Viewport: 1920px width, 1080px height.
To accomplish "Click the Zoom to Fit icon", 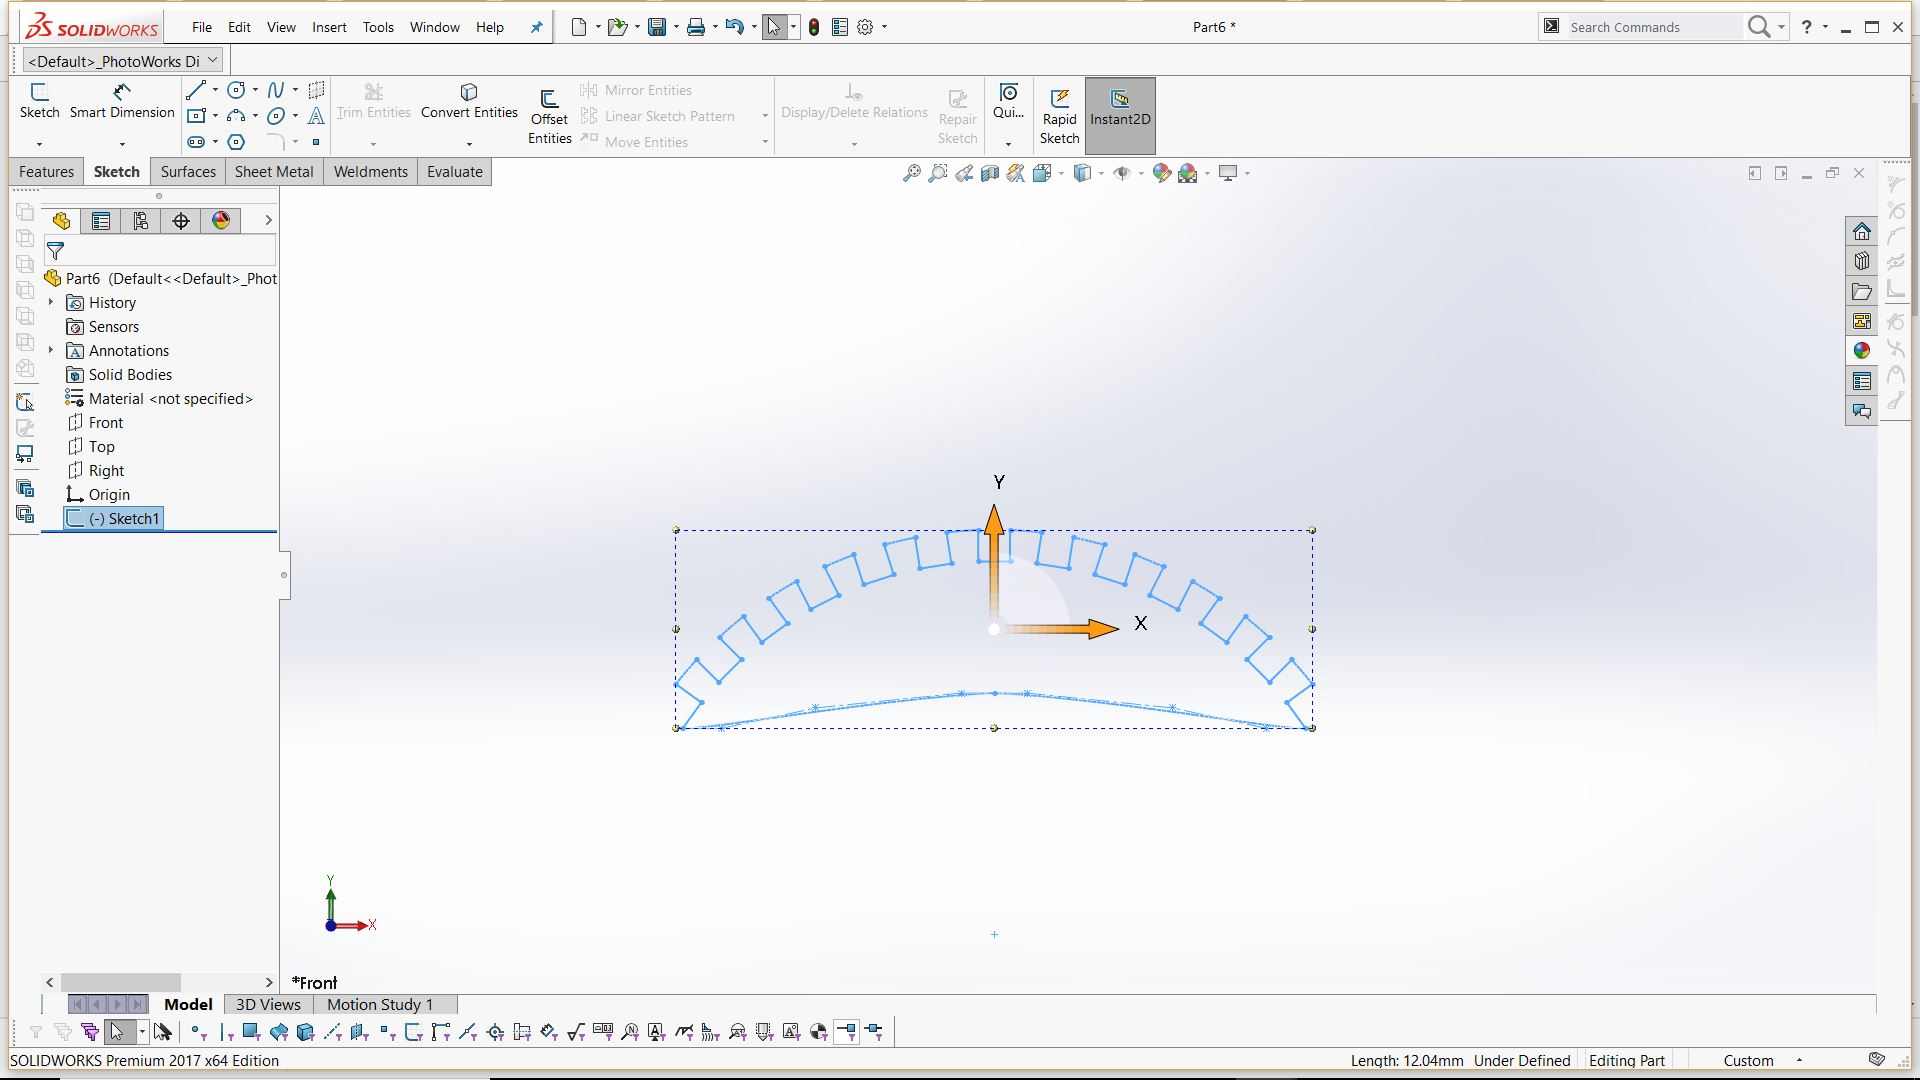I will coord(911,173).
